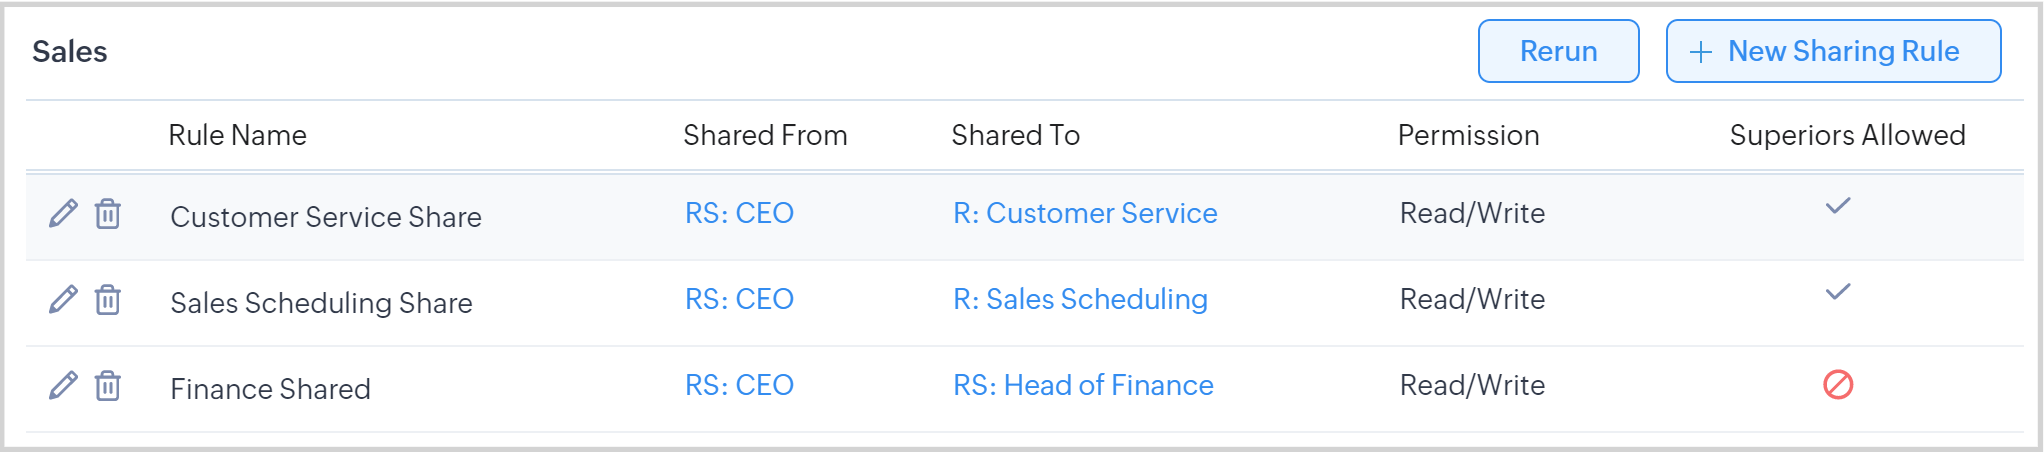
Task: Click superiors allowed checkmark for Sales Scheduling
Action: tap(1838, 292)
